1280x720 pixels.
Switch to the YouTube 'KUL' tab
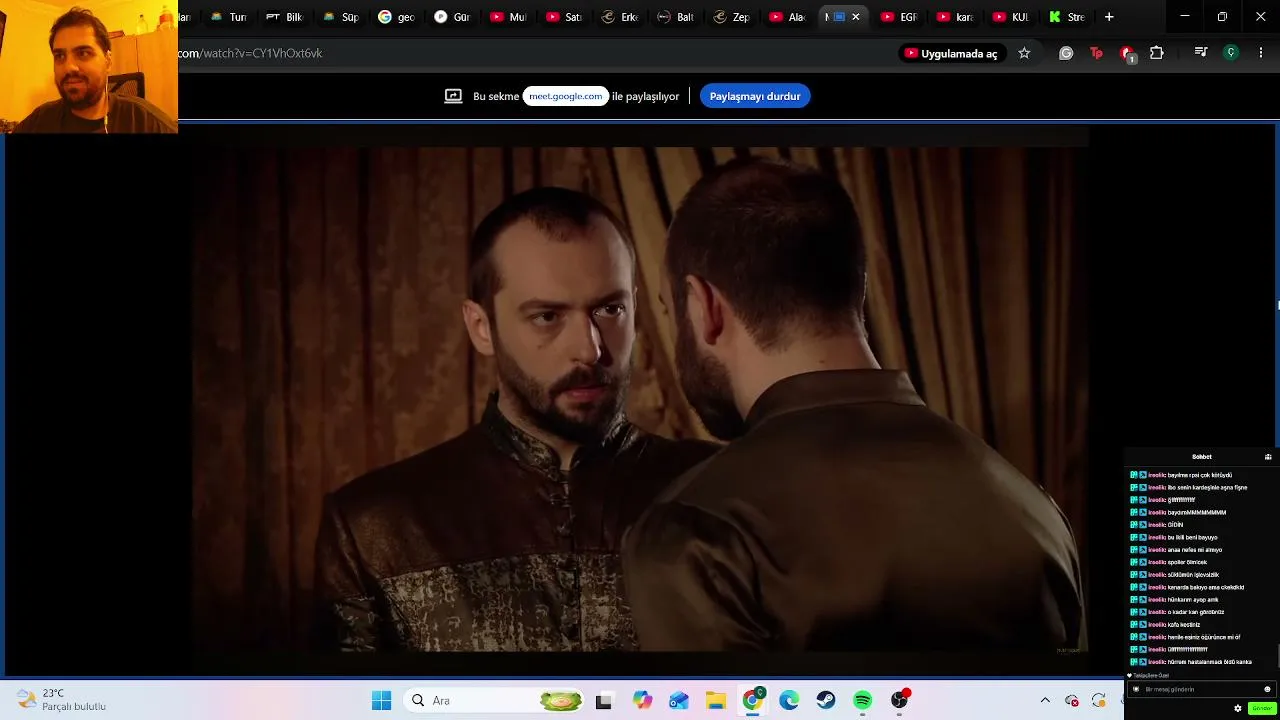[1011, 17]
